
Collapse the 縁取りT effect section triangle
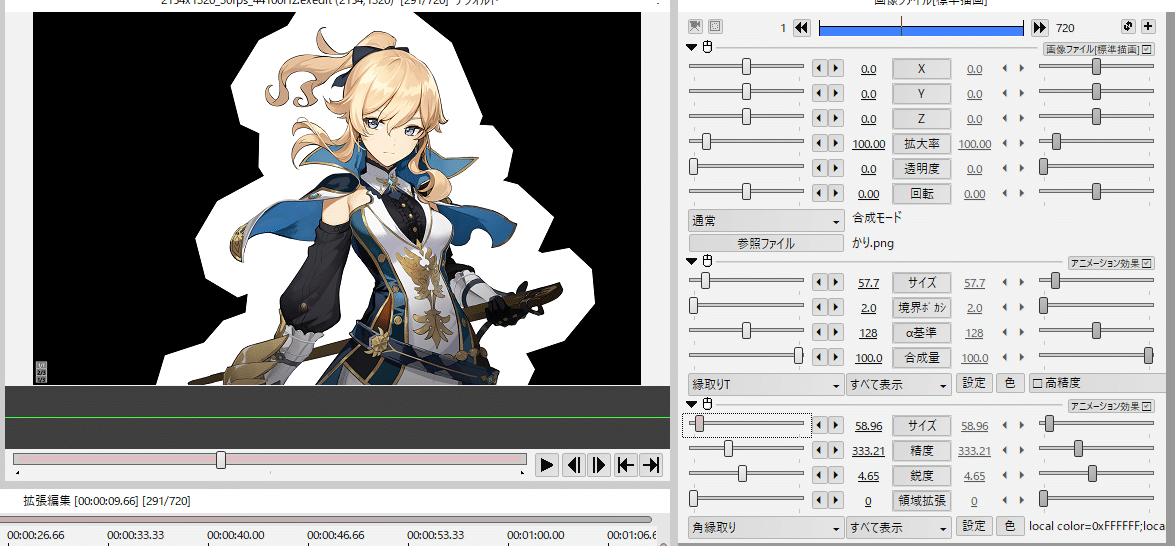tap(692, 261)
